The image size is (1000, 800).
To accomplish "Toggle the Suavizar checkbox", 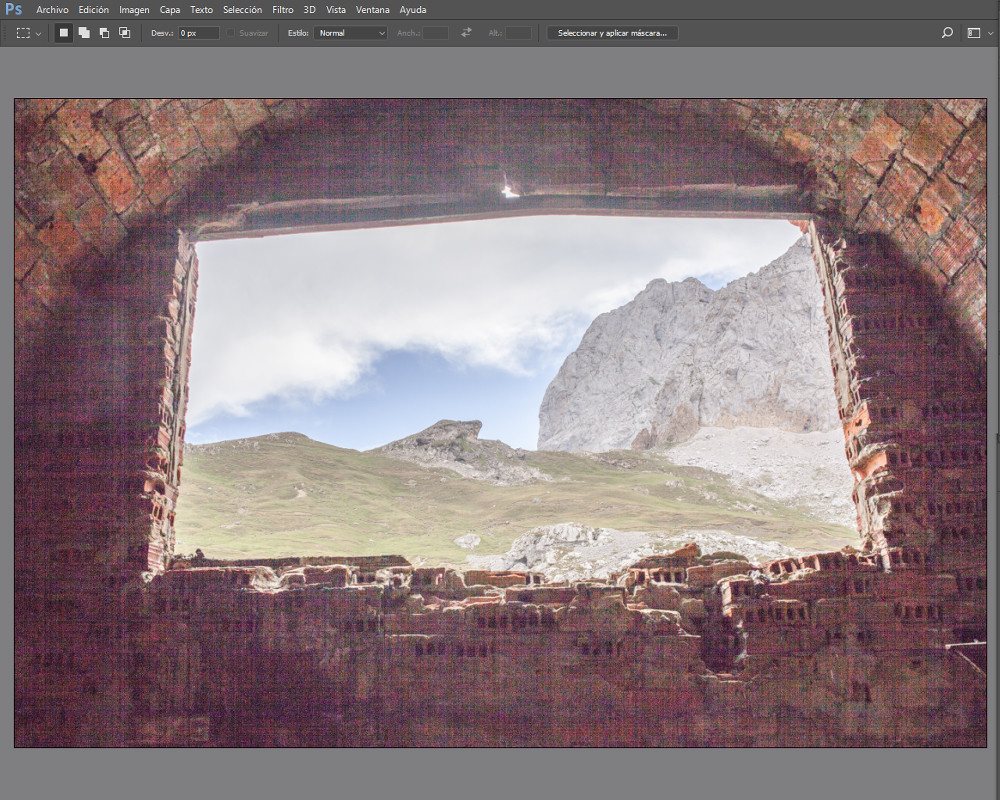I will point(231,33).
